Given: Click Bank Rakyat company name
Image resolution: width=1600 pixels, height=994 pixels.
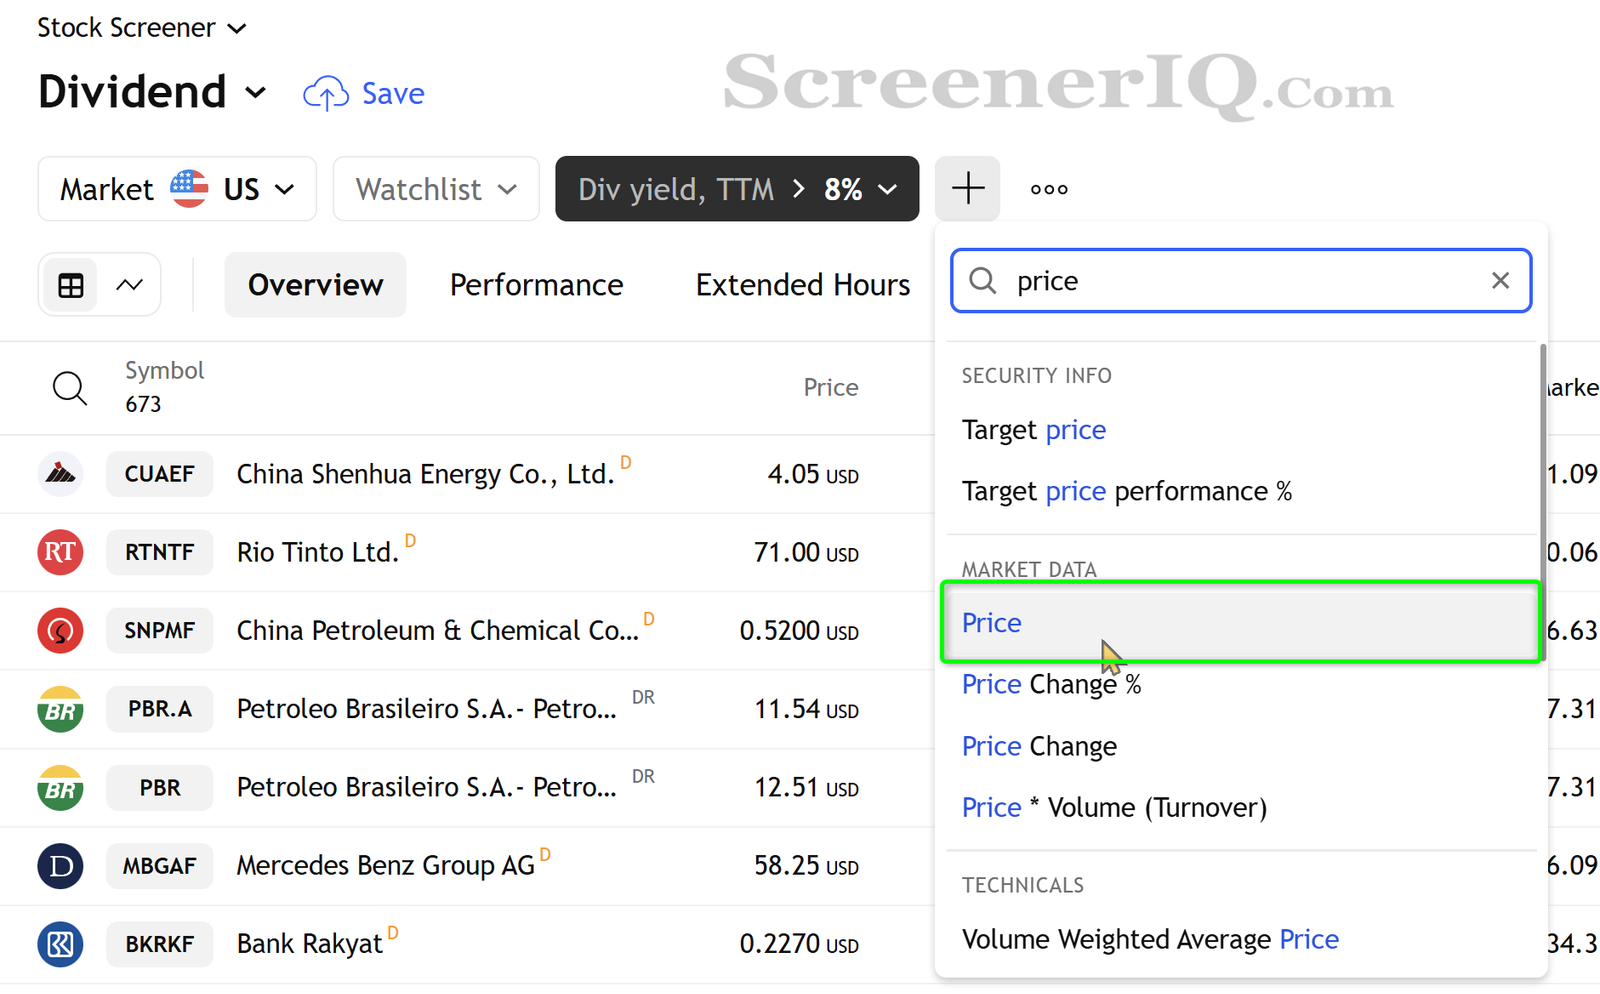Looking at the screenshot, I should tap(309, 944).
